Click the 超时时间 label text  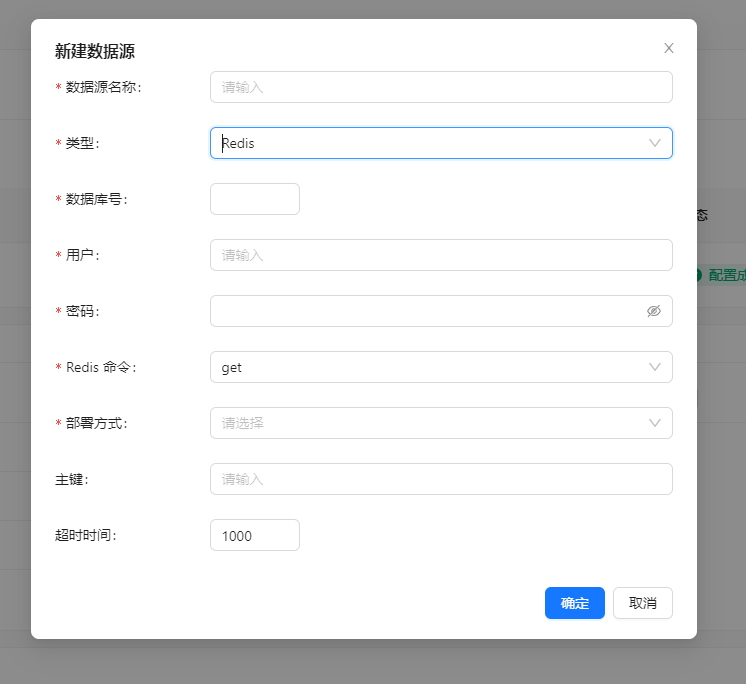coord(86,535)
